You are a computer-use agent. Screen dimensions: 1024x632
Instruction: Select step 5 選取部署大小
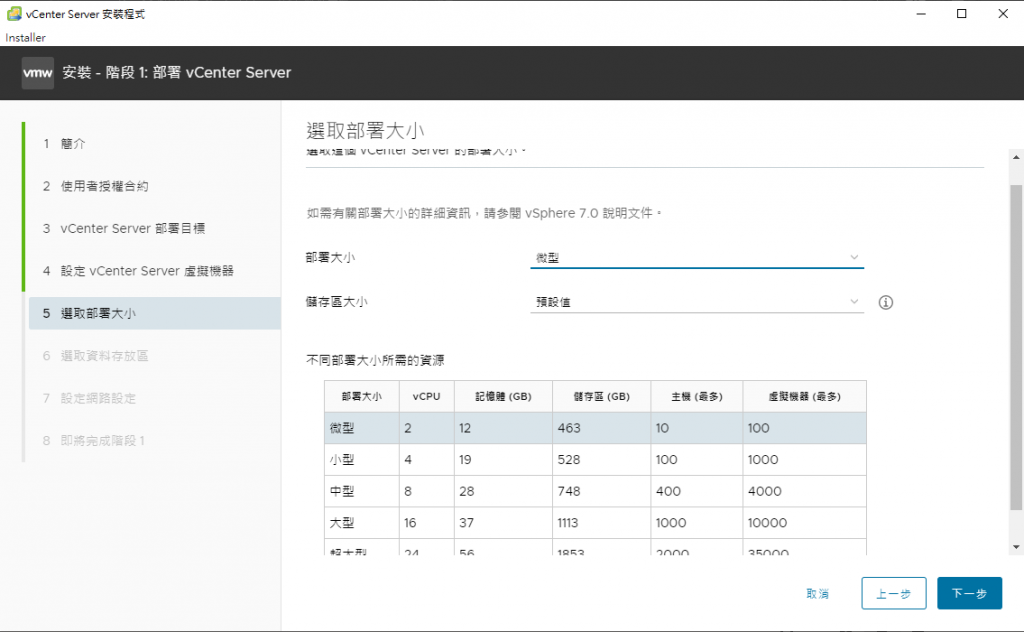coord(155,313)
